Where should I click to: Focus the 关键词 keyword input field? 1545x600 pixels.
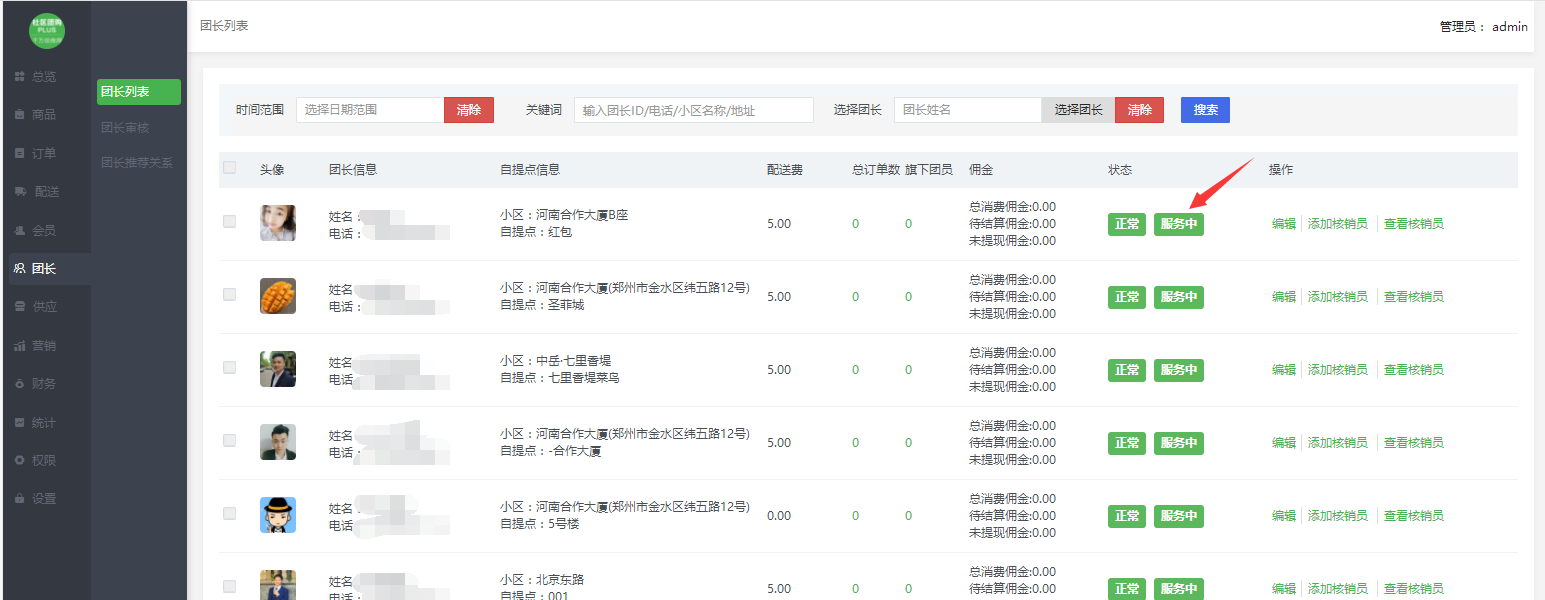click(693, 110)
